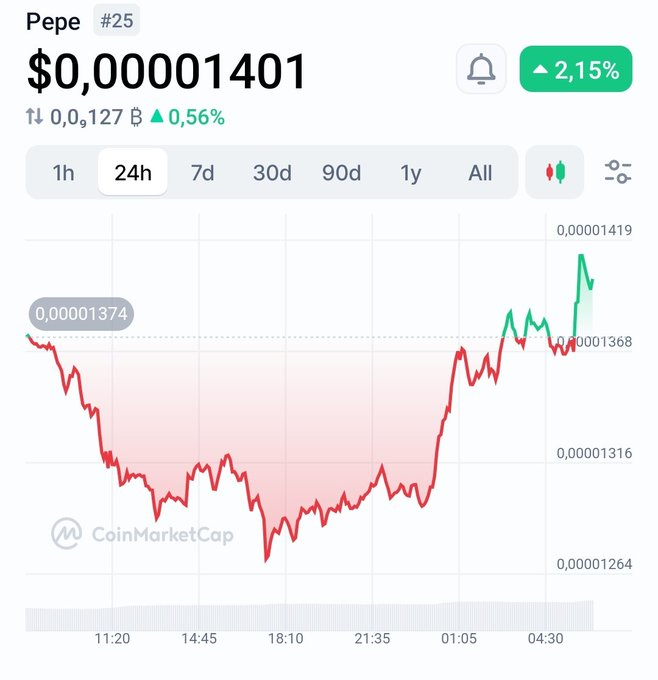Viewport: 658px width, 680px height.
Task: Tap the price alert bell icon
Action: point(481,69)
